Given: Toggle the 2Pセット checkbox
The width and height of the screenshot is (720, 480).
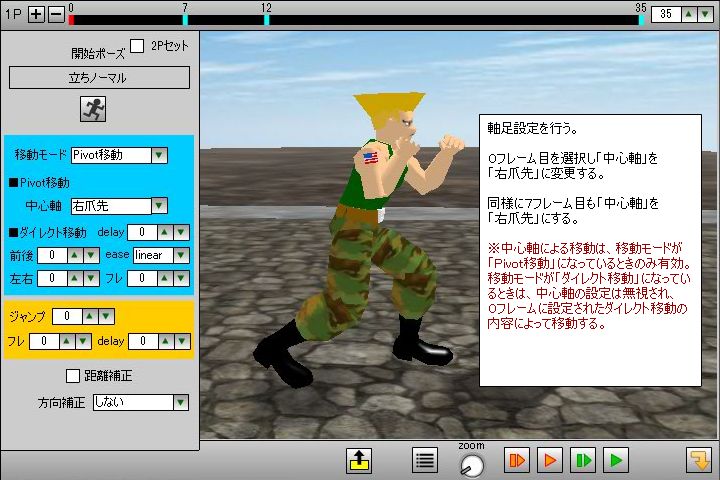Looking at the screenshot, I should pos(137,46).
